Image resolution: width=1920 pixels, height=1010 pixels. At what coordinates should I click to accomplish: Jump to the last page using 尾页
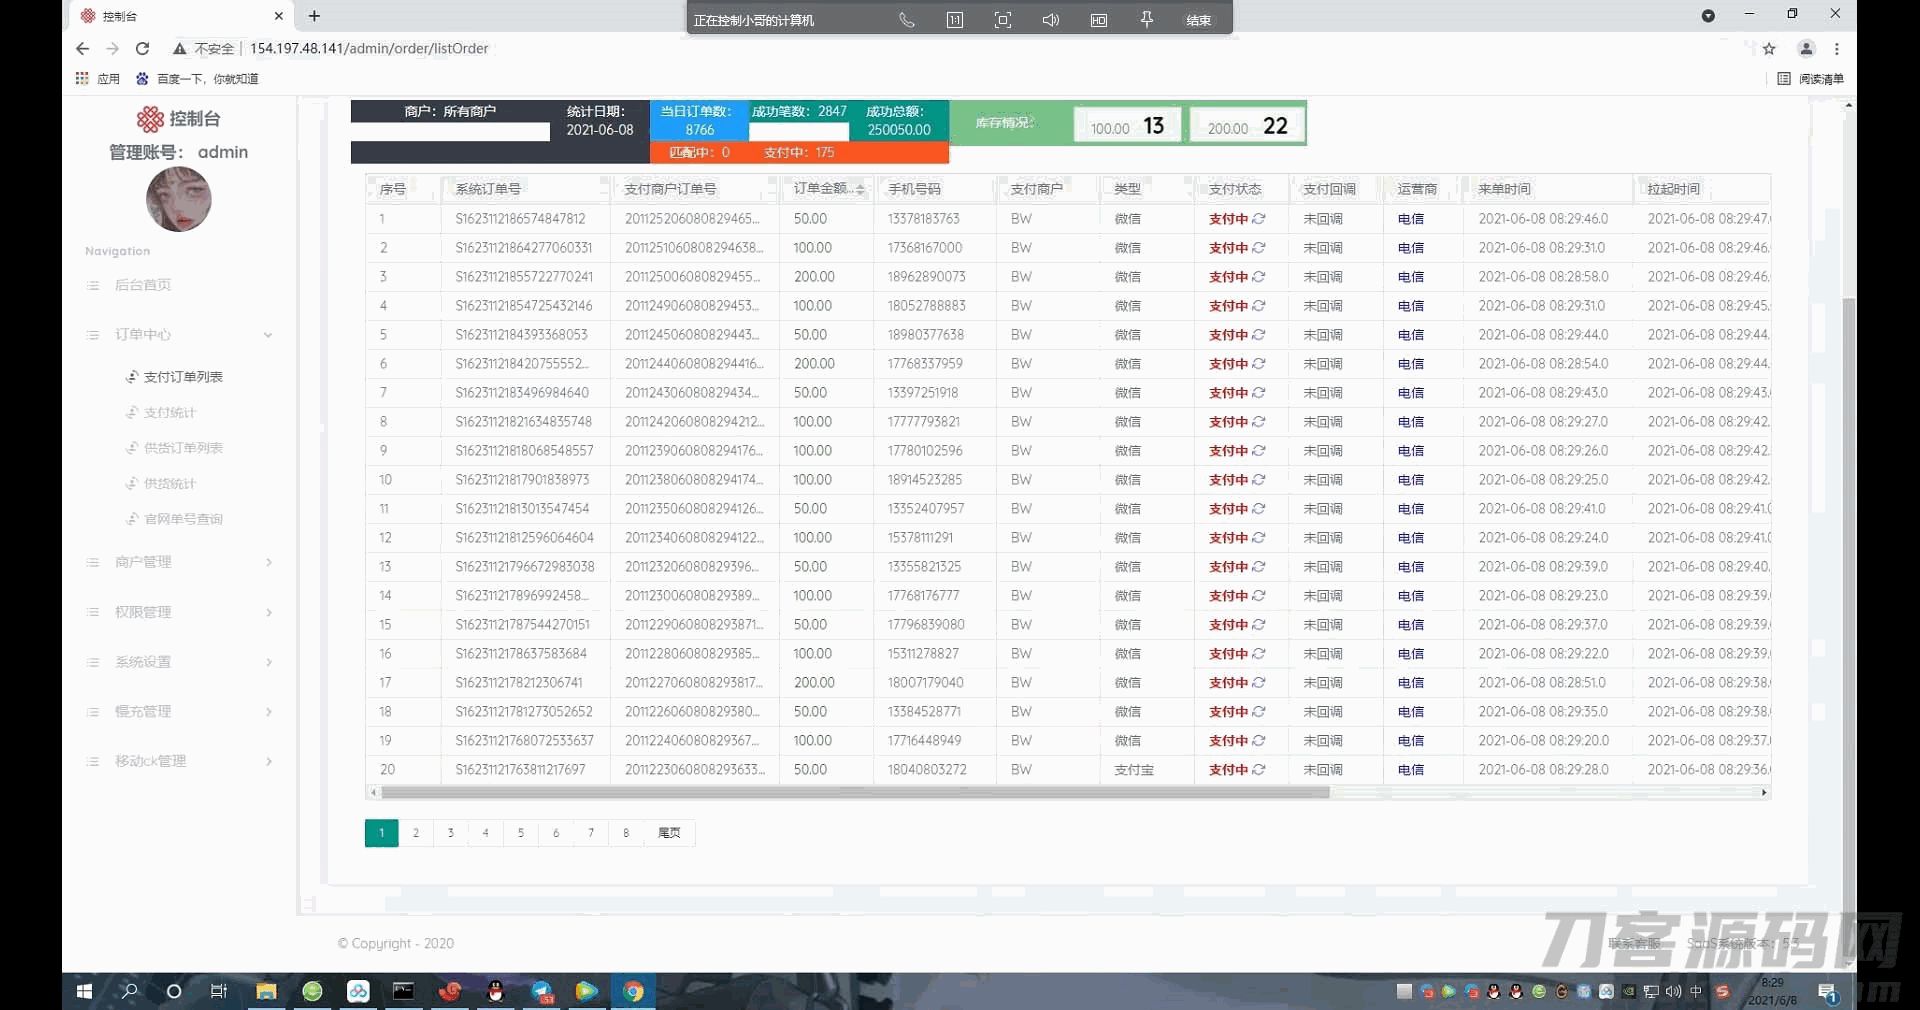669,833
